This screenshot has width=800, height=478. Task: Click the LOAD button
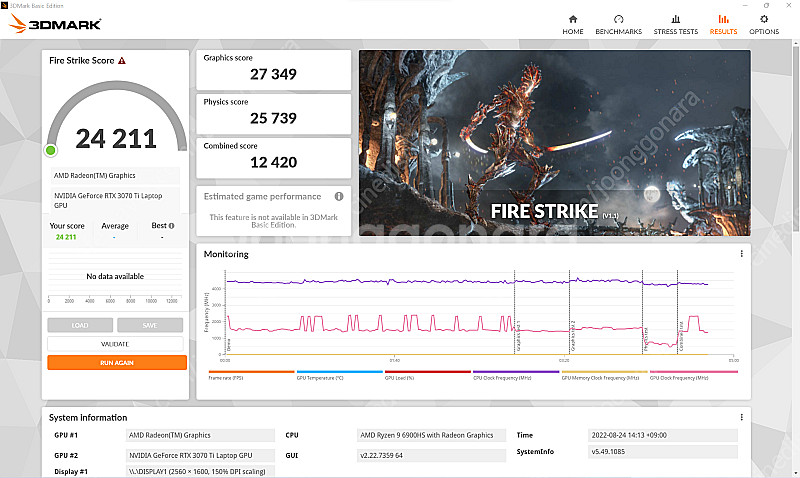click(x=80, y=325)
